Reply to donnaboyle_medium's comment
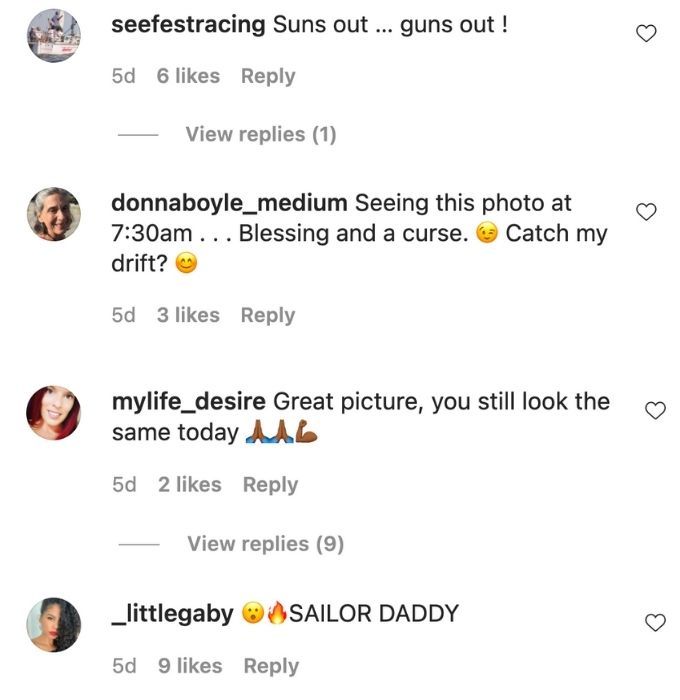The height and width of the screenshot is (700, 680). pyautogui.click(x=268, y=316)
